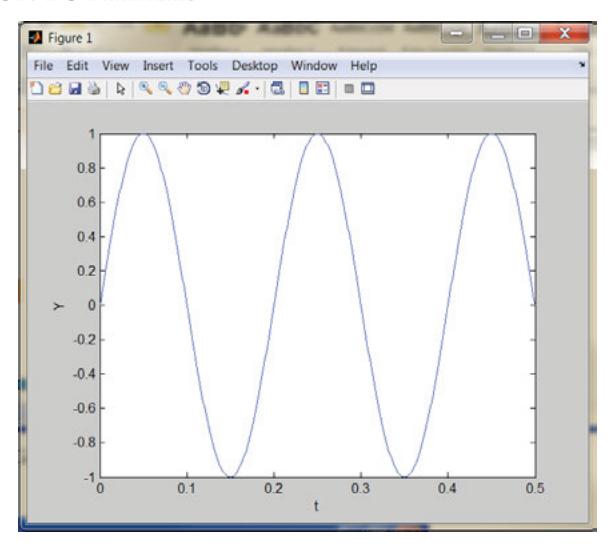Click the MATLAB icon in the title bar
Screen dimensions: 610x548
(35, 38)
